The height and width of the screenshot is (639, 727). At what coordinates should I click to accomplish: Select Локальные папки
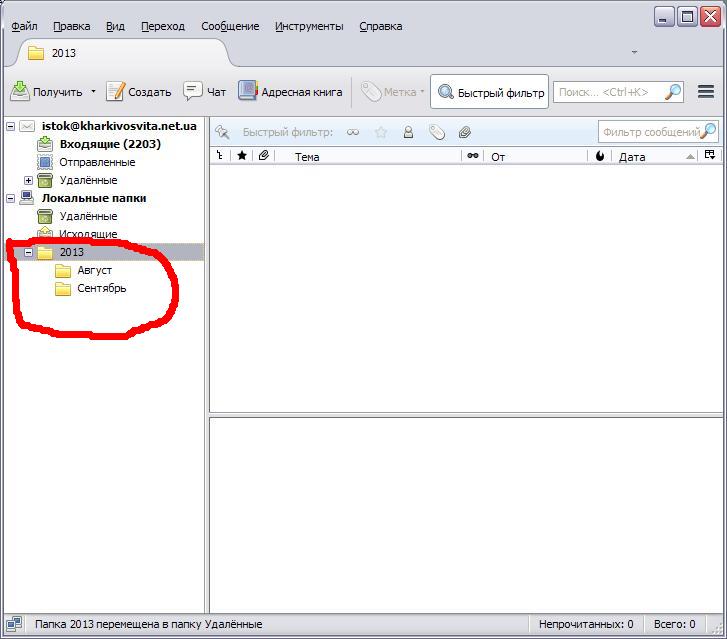(x=94, y=198)
